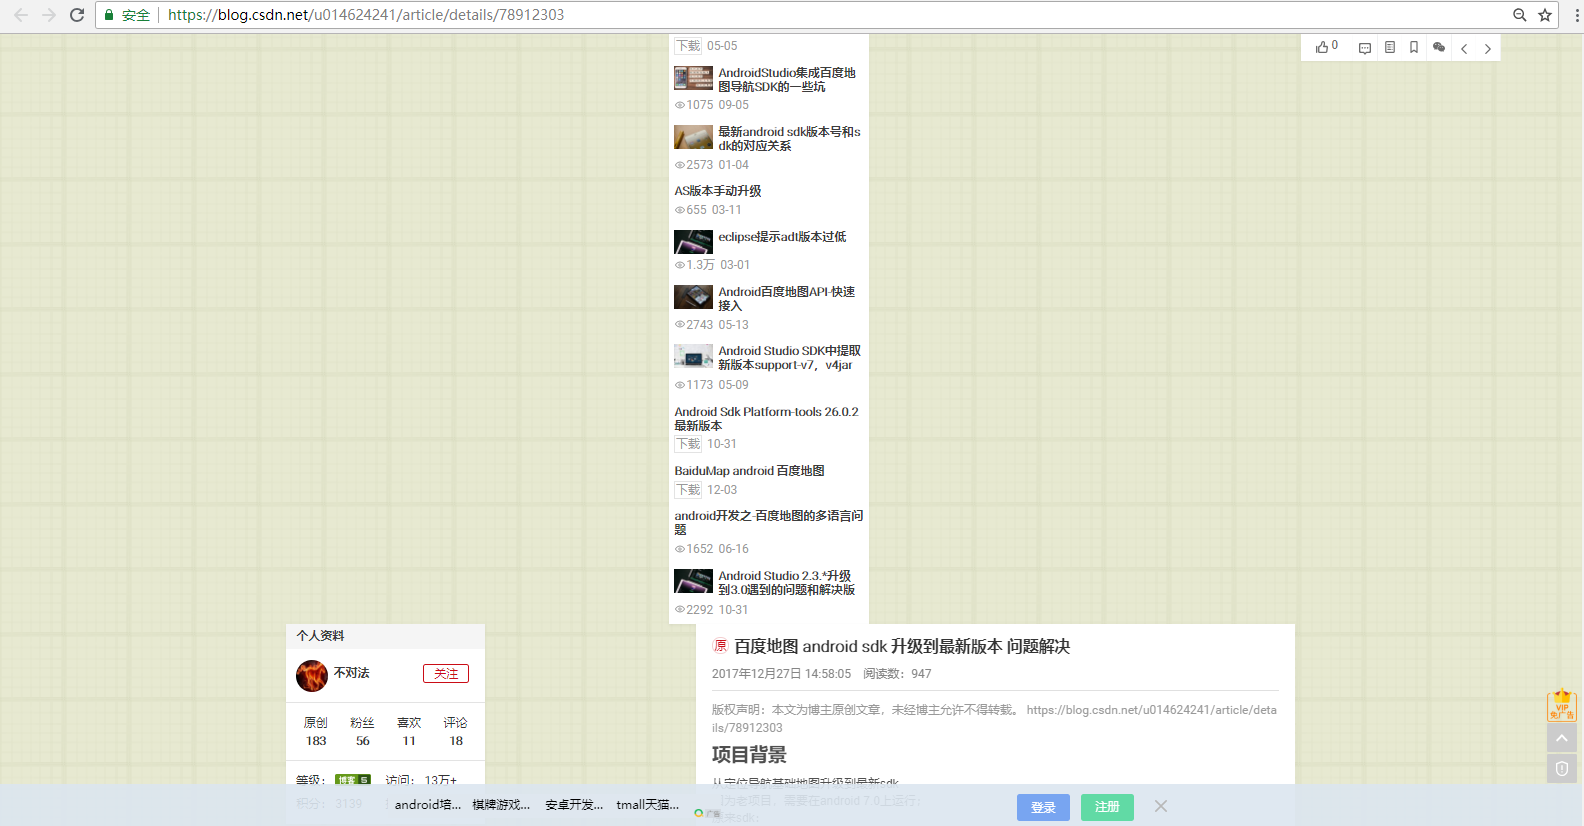This screenshot has height=826, width=1584.
Task: Open thumbnail of 最新android sdk版本号 article
Action: 693,137
